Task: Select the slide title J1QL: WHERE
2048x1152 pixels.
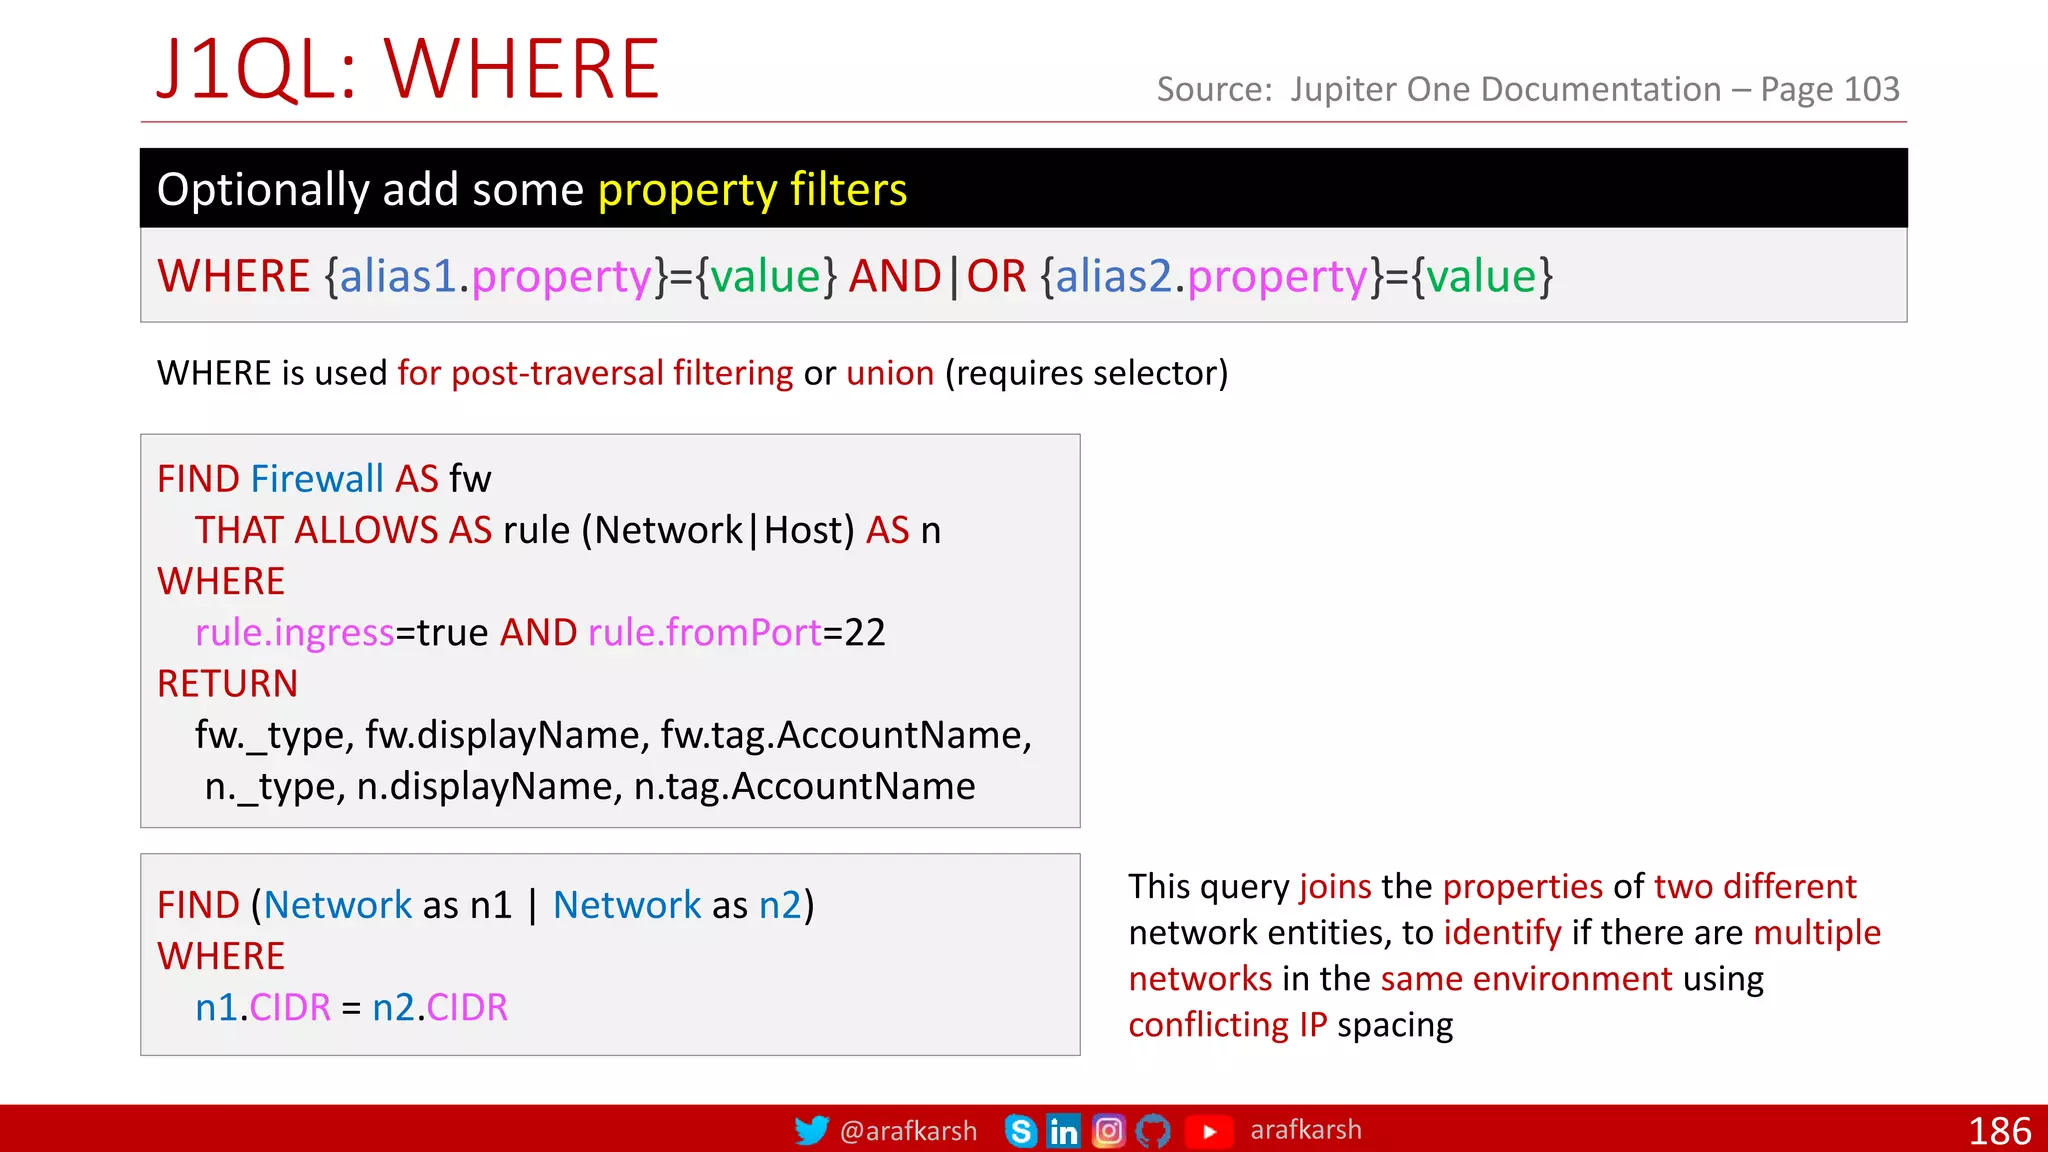Action: click(408, 68)
